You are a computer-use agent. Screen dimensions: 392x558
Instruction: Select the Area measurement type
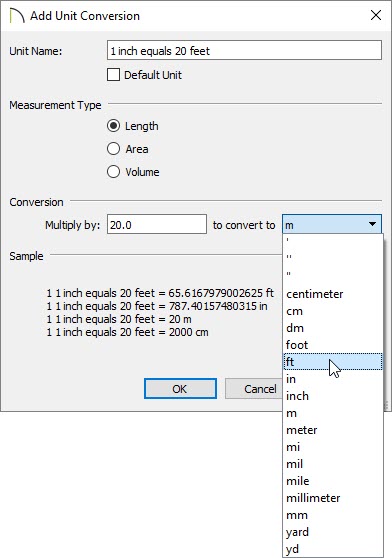click(113, 148)
